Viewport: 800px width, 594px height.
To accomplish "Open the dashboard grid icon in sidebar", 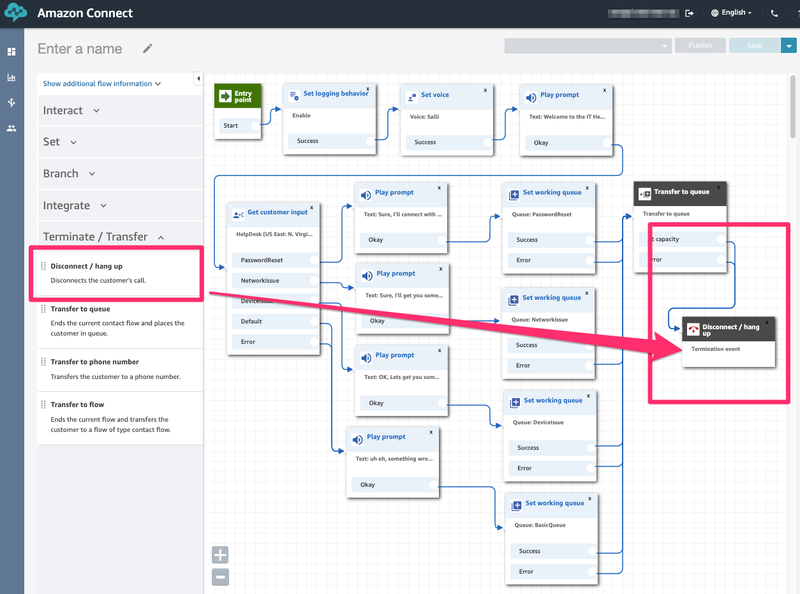I will (11, 52).
